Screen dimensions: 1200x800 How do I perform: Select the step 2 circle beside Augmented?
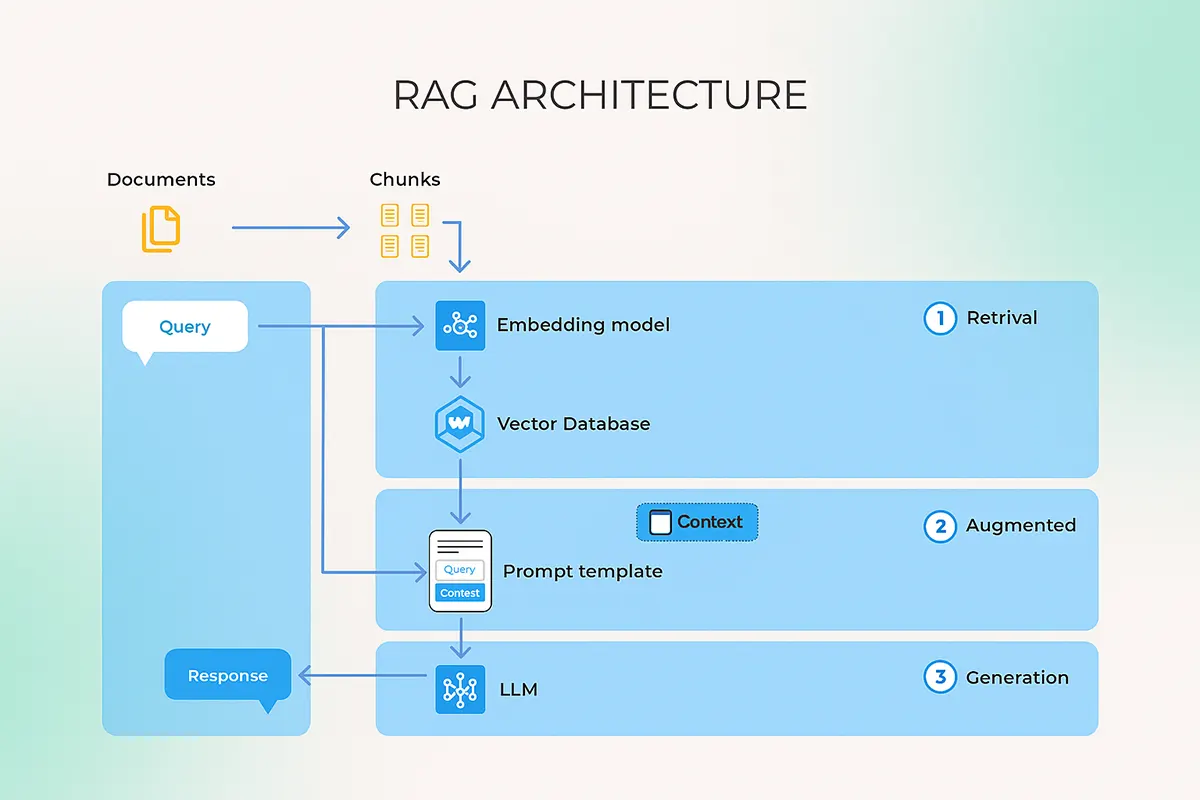(939, 526)
